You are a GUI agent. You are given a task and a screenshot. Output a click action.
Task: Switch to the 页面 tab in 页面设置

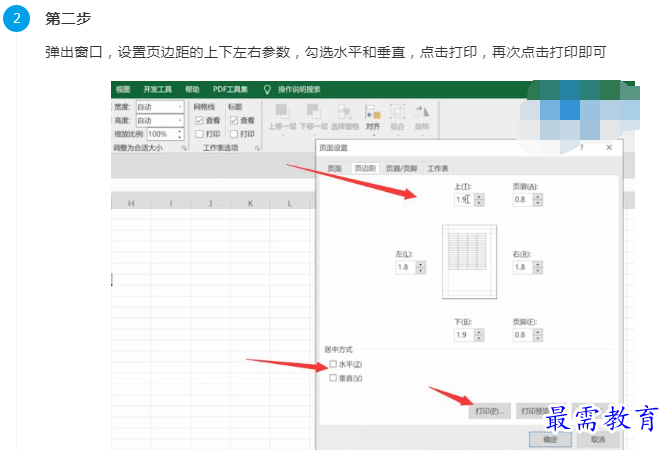pyautogui.click(x=334, y=168)
